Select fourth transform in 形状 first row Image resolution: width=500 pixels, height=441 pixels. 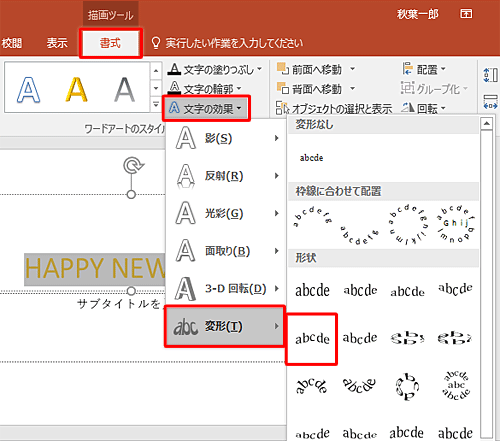(x=455, y=289)
